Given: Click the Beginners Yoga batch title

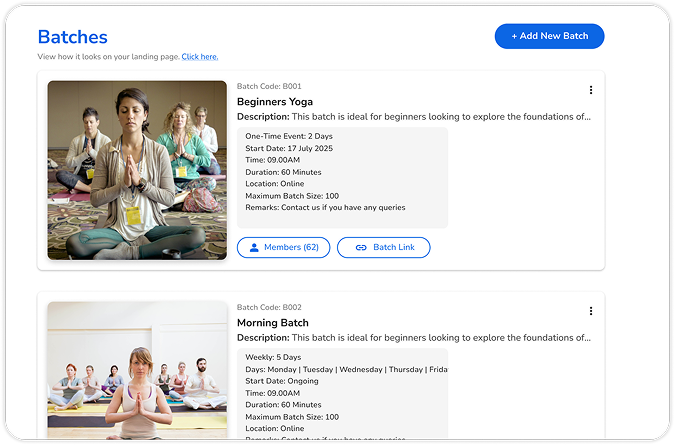Looking at the screenshot, I should coord(275,102).
